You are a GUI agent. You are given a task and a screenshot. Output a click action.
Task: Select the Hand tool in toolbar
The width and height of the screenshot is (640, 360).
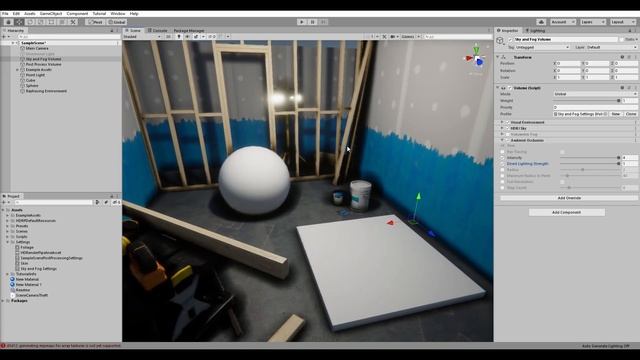(8, 22)
